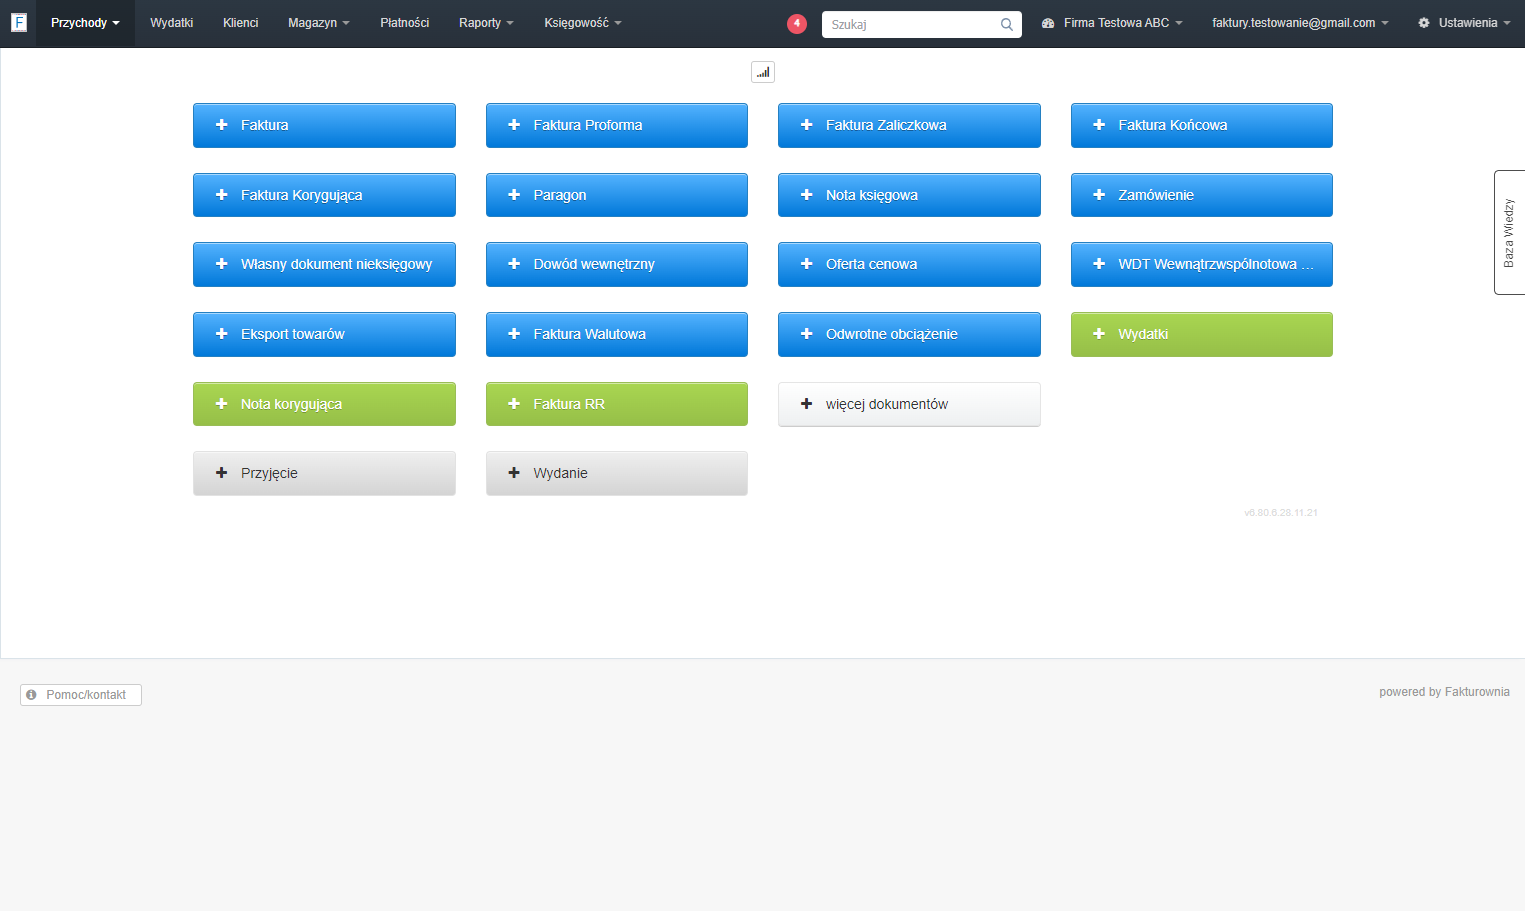
Task: Click plus icon on Faktura RR button
Action: (x=514, y=404)
